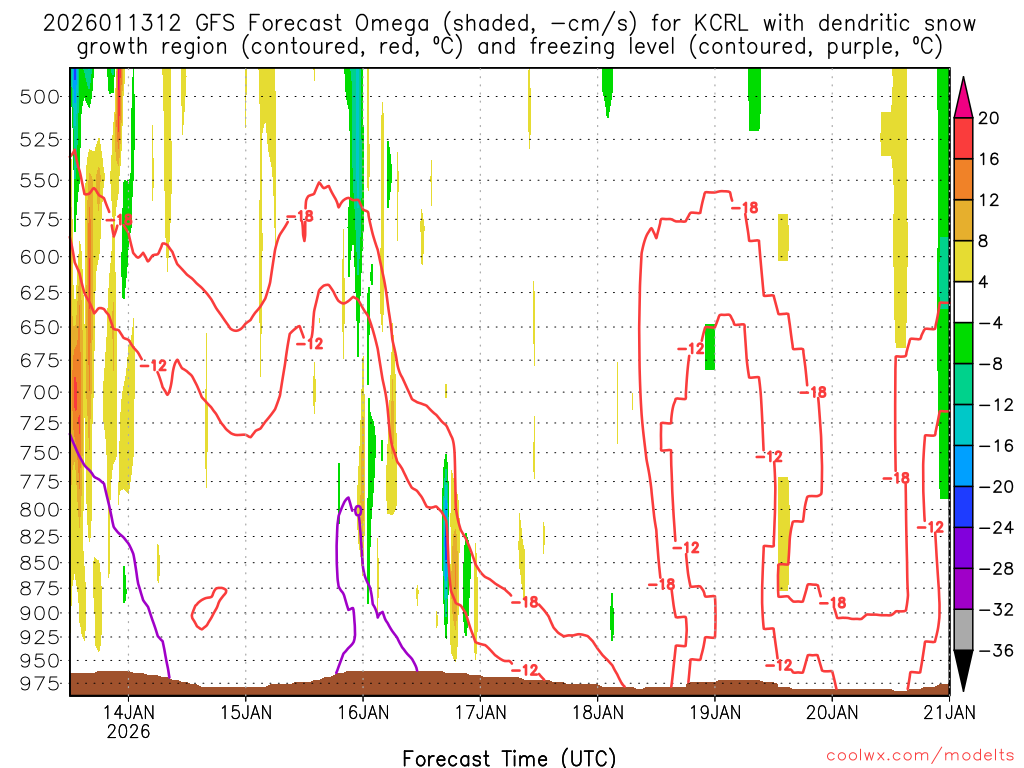Click the green -4 to -8 color bar segment
Viewport: 1024px width, 768px height.
pyautogui.click(x=963, y=343)
